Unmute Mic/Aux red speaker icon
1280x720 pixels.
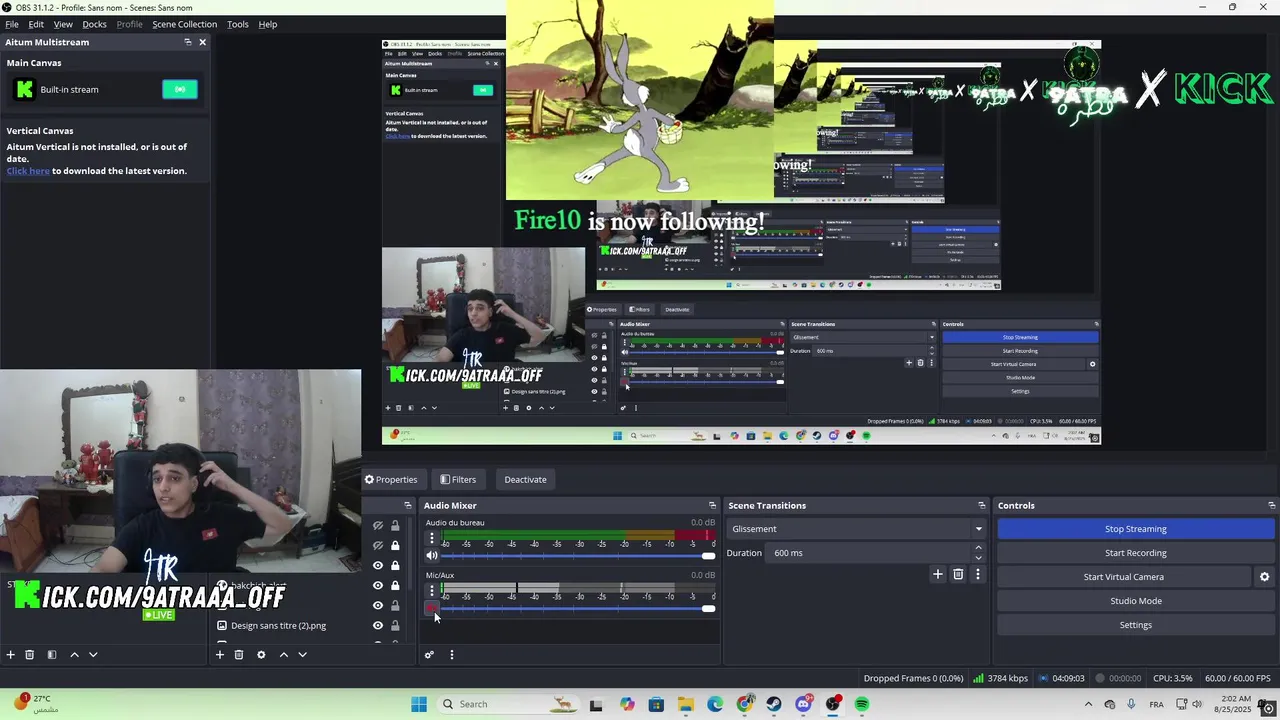[432, 608]
